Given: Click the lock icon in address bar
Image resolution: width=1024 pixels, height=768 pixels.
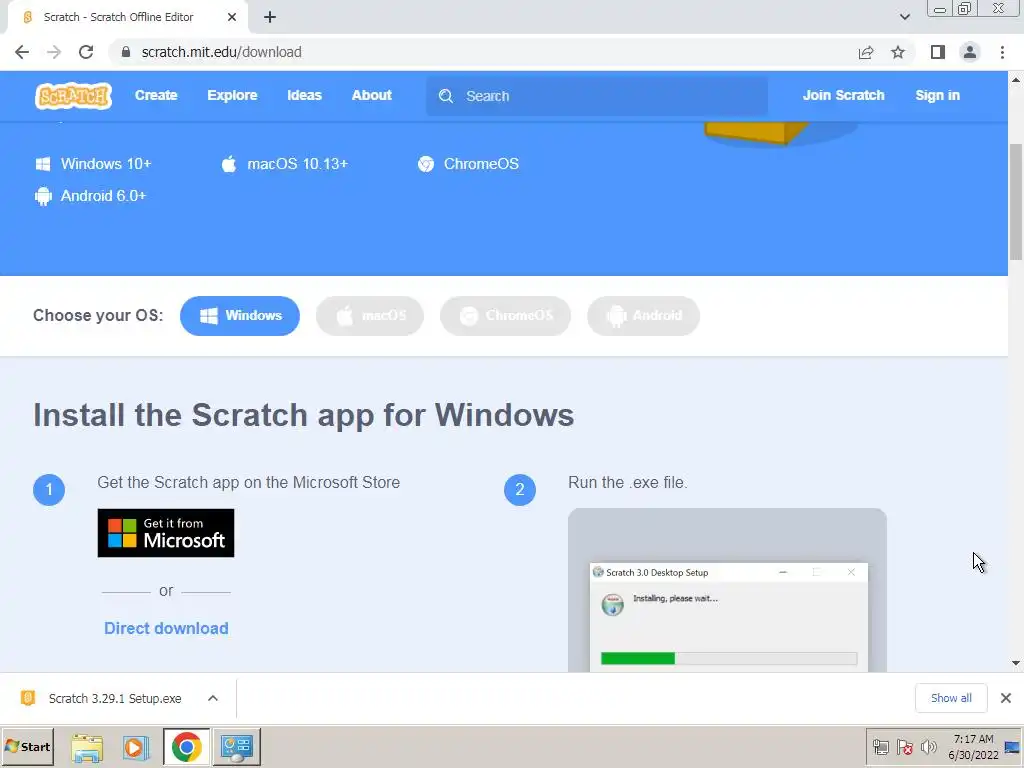Looking at the screenshot, I should pos(126,52).
